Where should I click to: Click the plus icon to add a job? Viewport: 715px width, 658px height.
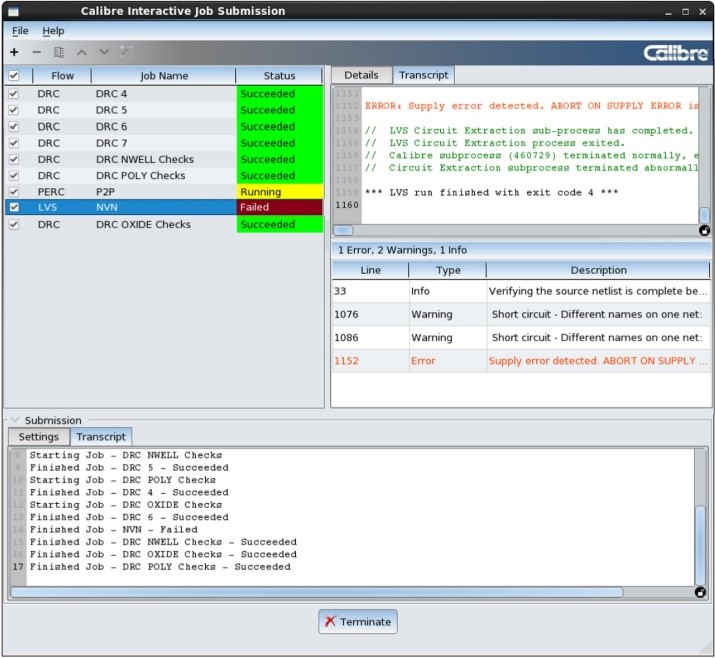[x=14, y=52]
